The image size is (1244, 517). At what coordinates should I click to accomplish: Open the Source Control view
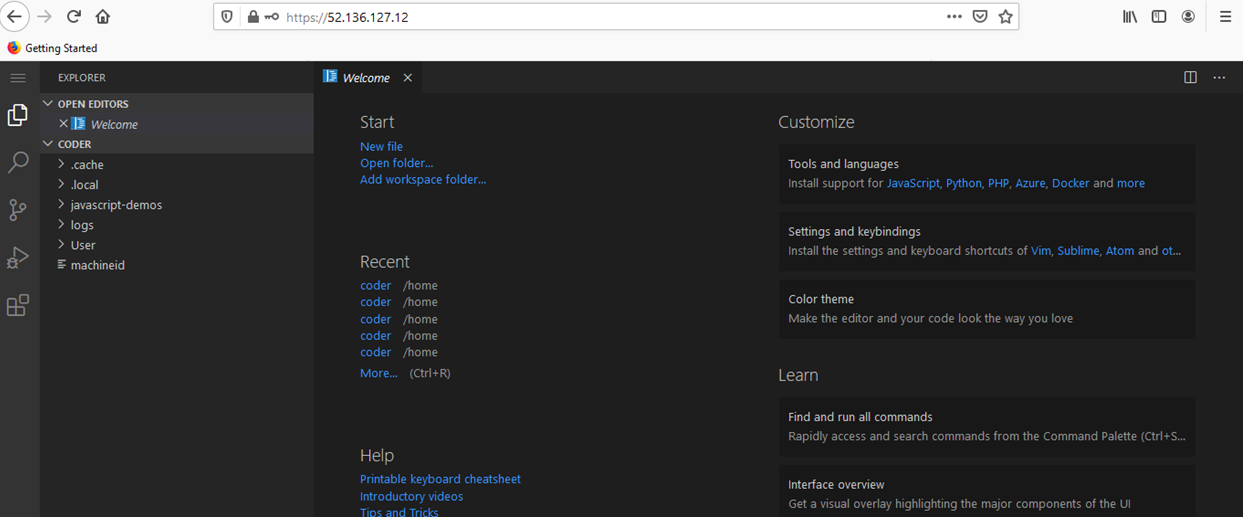(17, 210)
